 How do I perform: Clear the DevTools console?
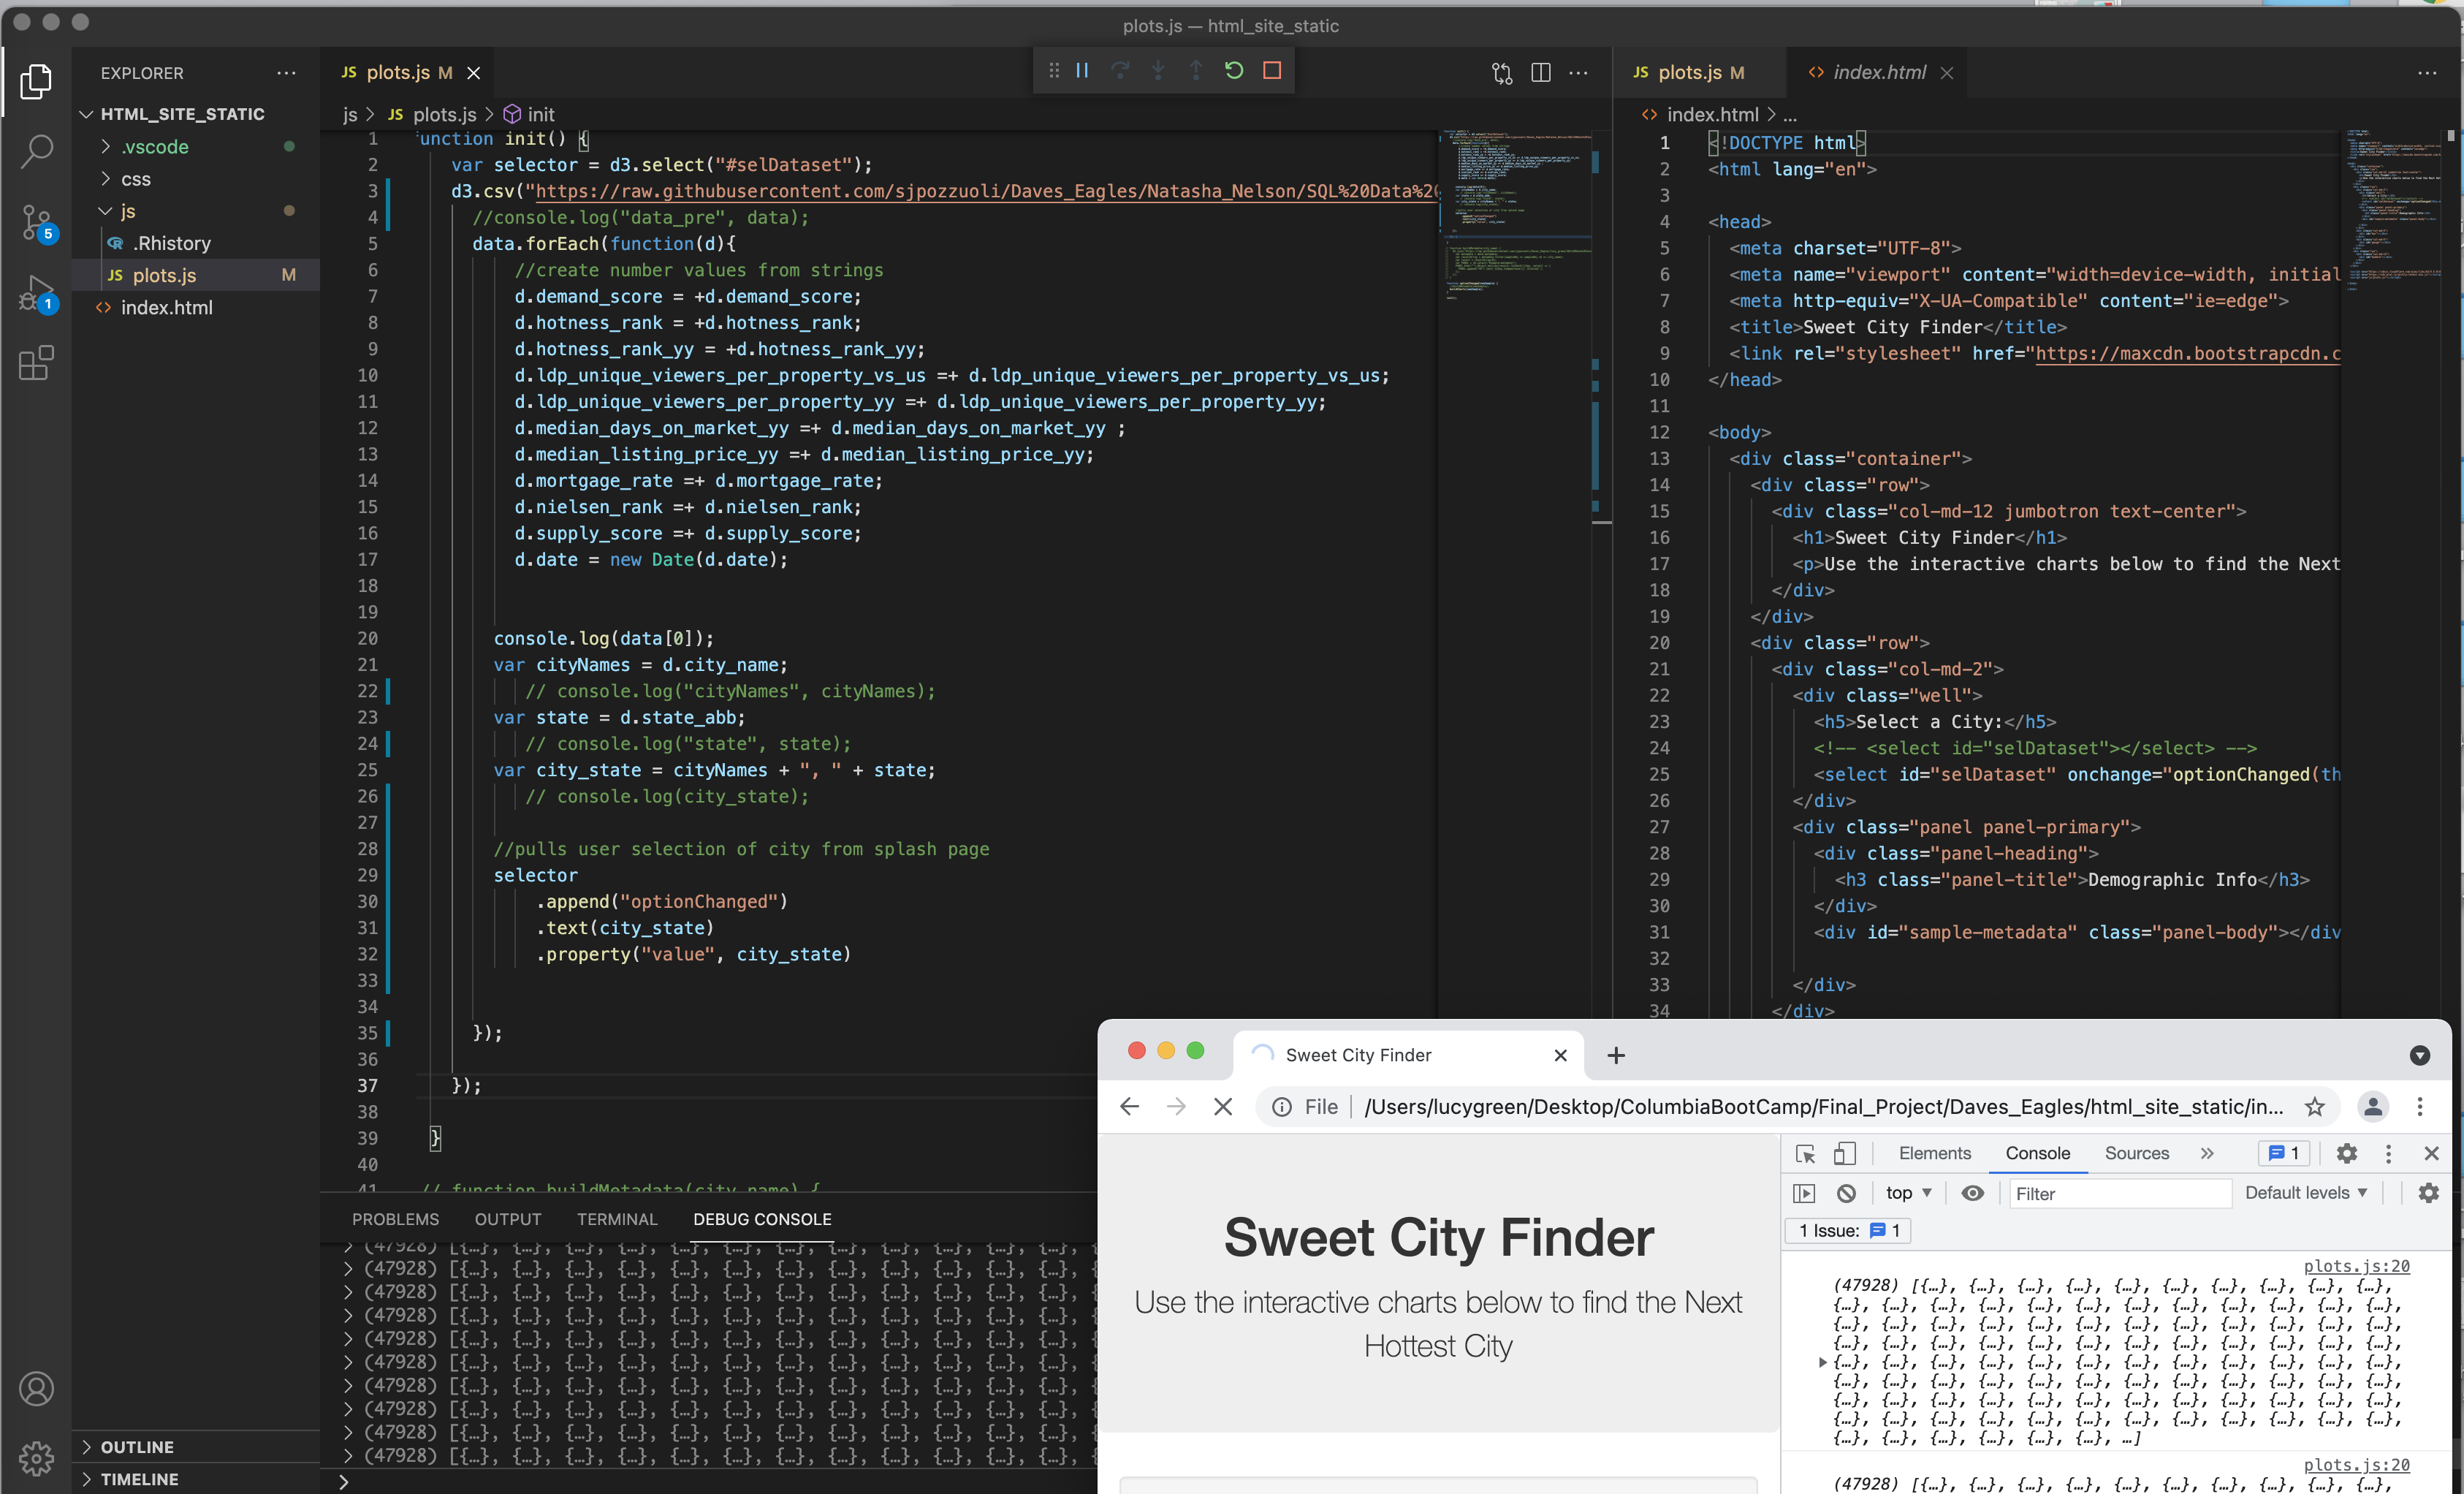pos(1846,1193)
